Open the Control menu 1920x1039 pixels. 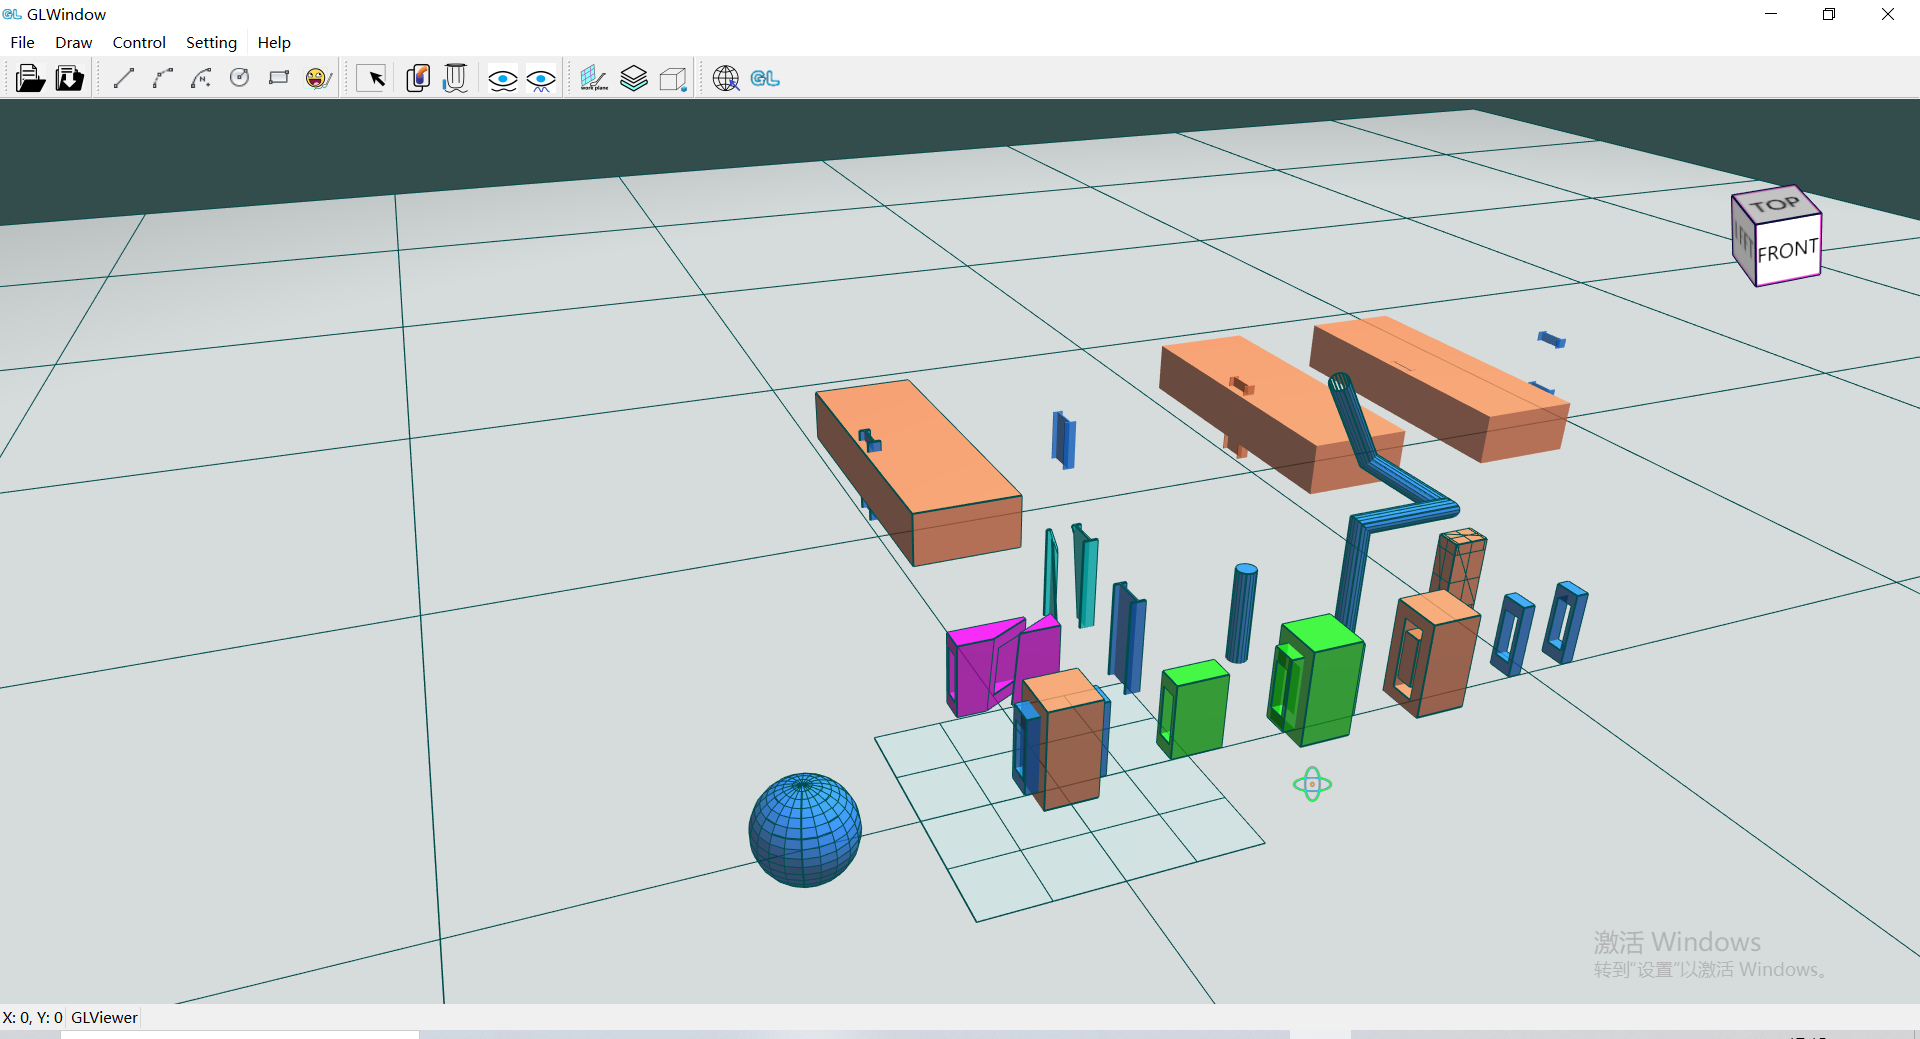pos(139,42)
